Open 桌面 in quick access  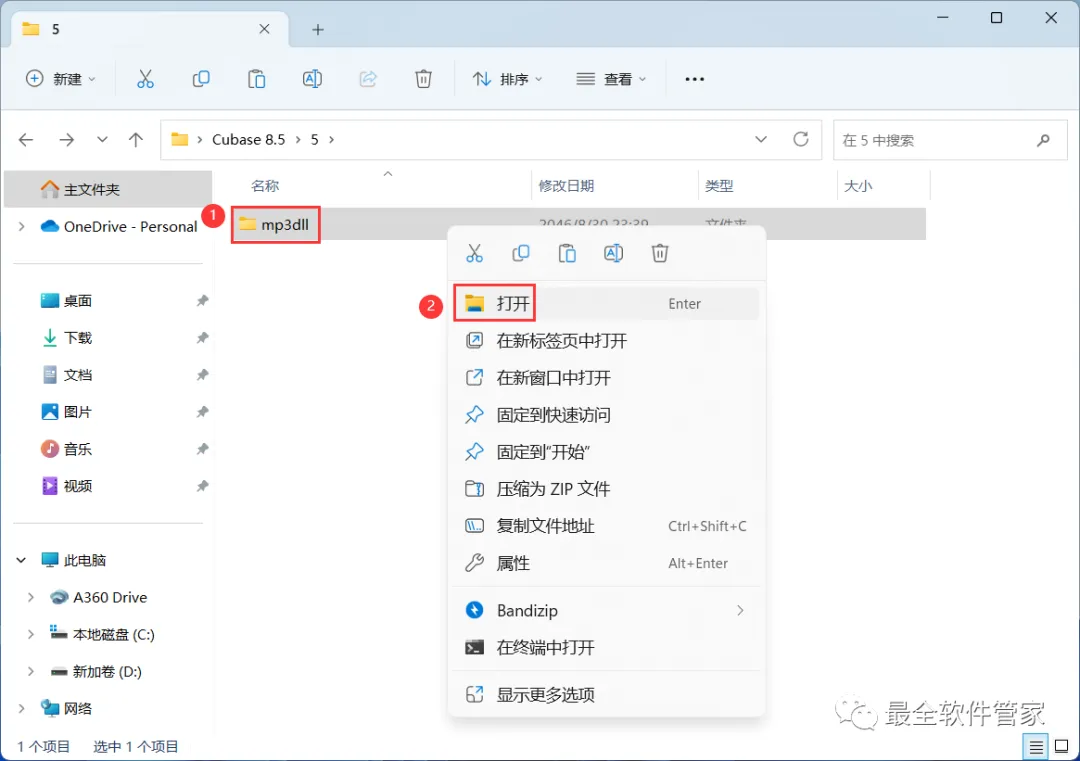(78, 301)
